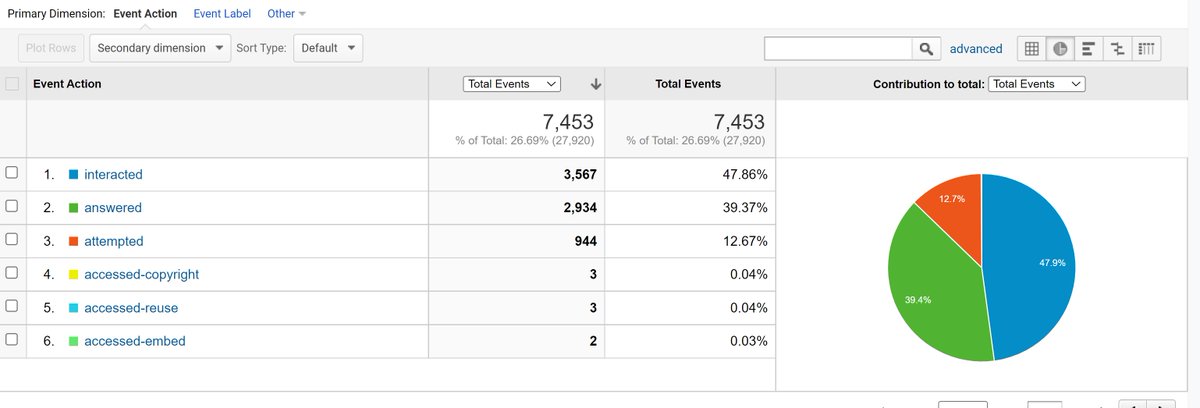Switch to data table view icon

1031,48
